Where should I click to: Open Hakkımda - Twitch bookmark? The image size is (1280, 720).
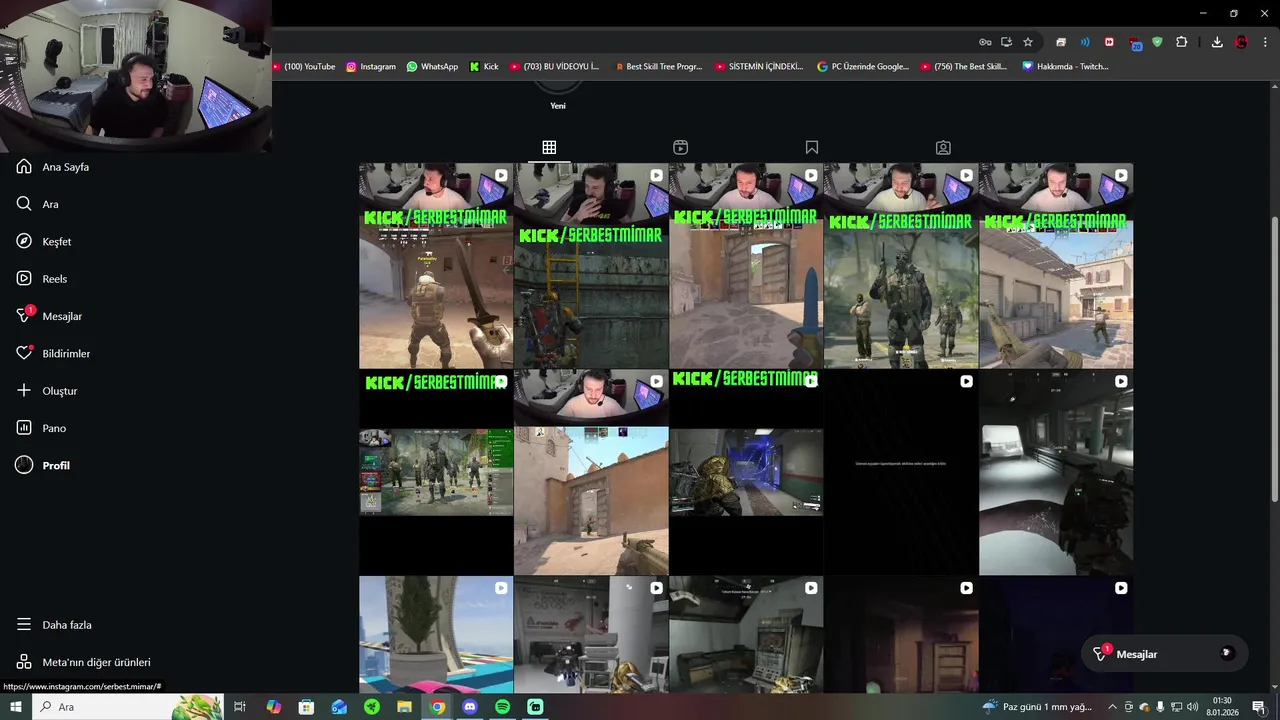[x=1065, y=67]
